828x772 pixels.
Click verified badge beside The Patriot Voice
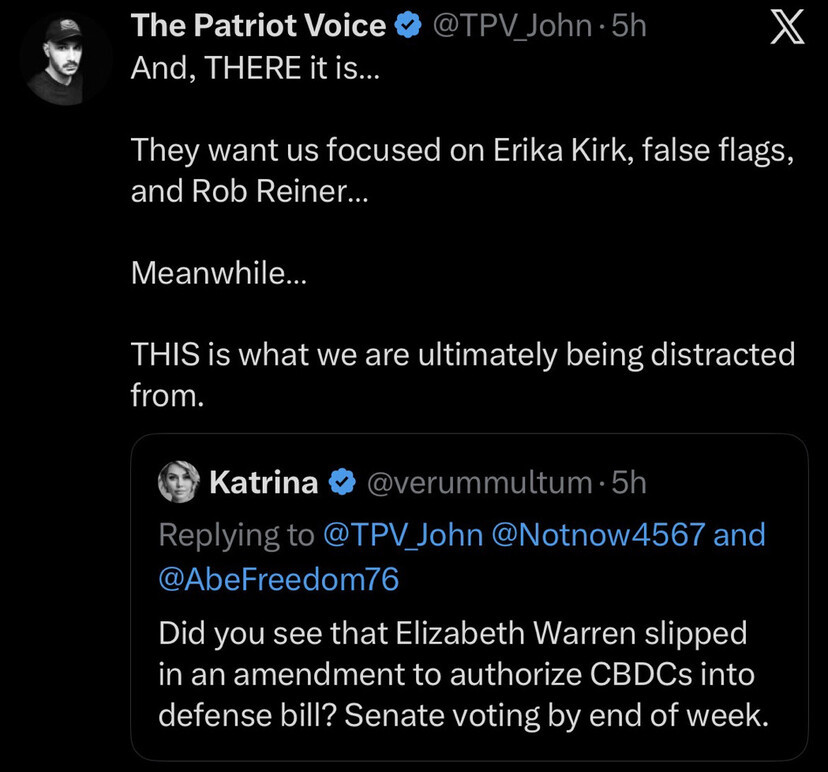pos(409,27)
